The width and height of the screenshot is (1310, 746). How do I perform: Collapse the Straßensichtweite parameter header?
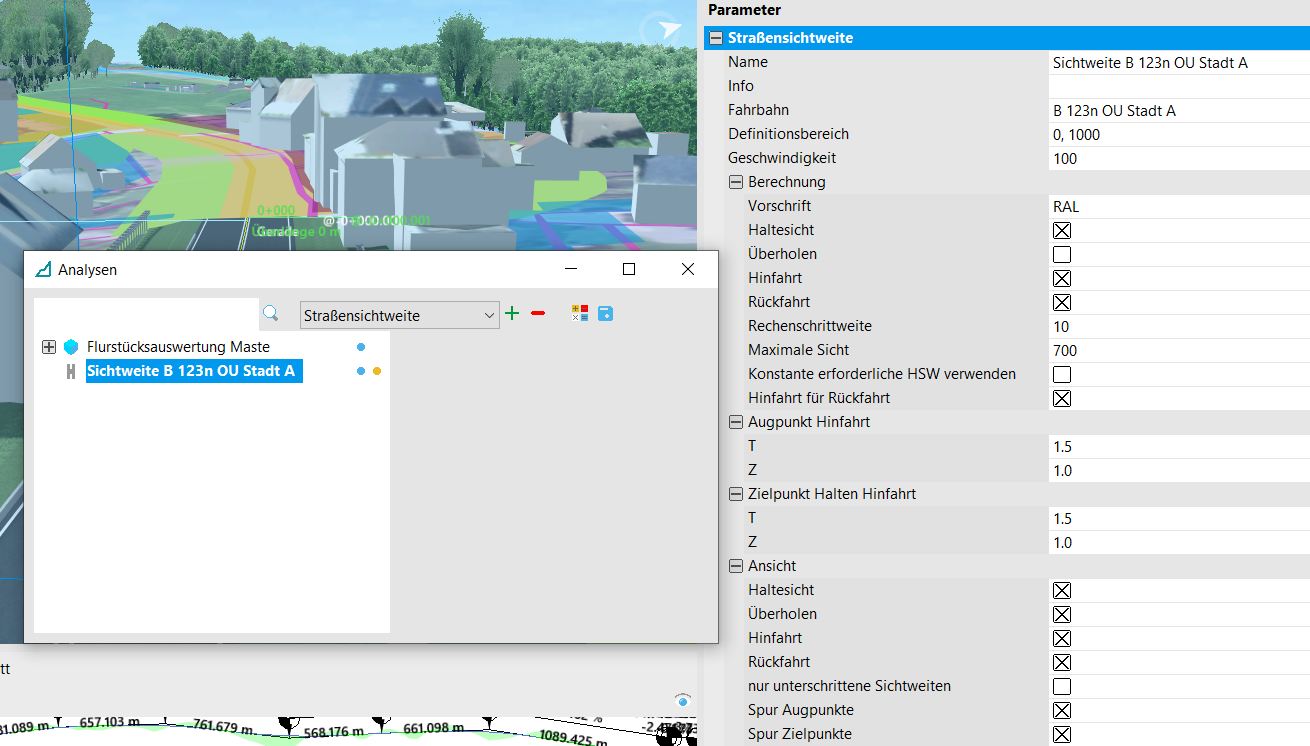(x=716, y=38)
